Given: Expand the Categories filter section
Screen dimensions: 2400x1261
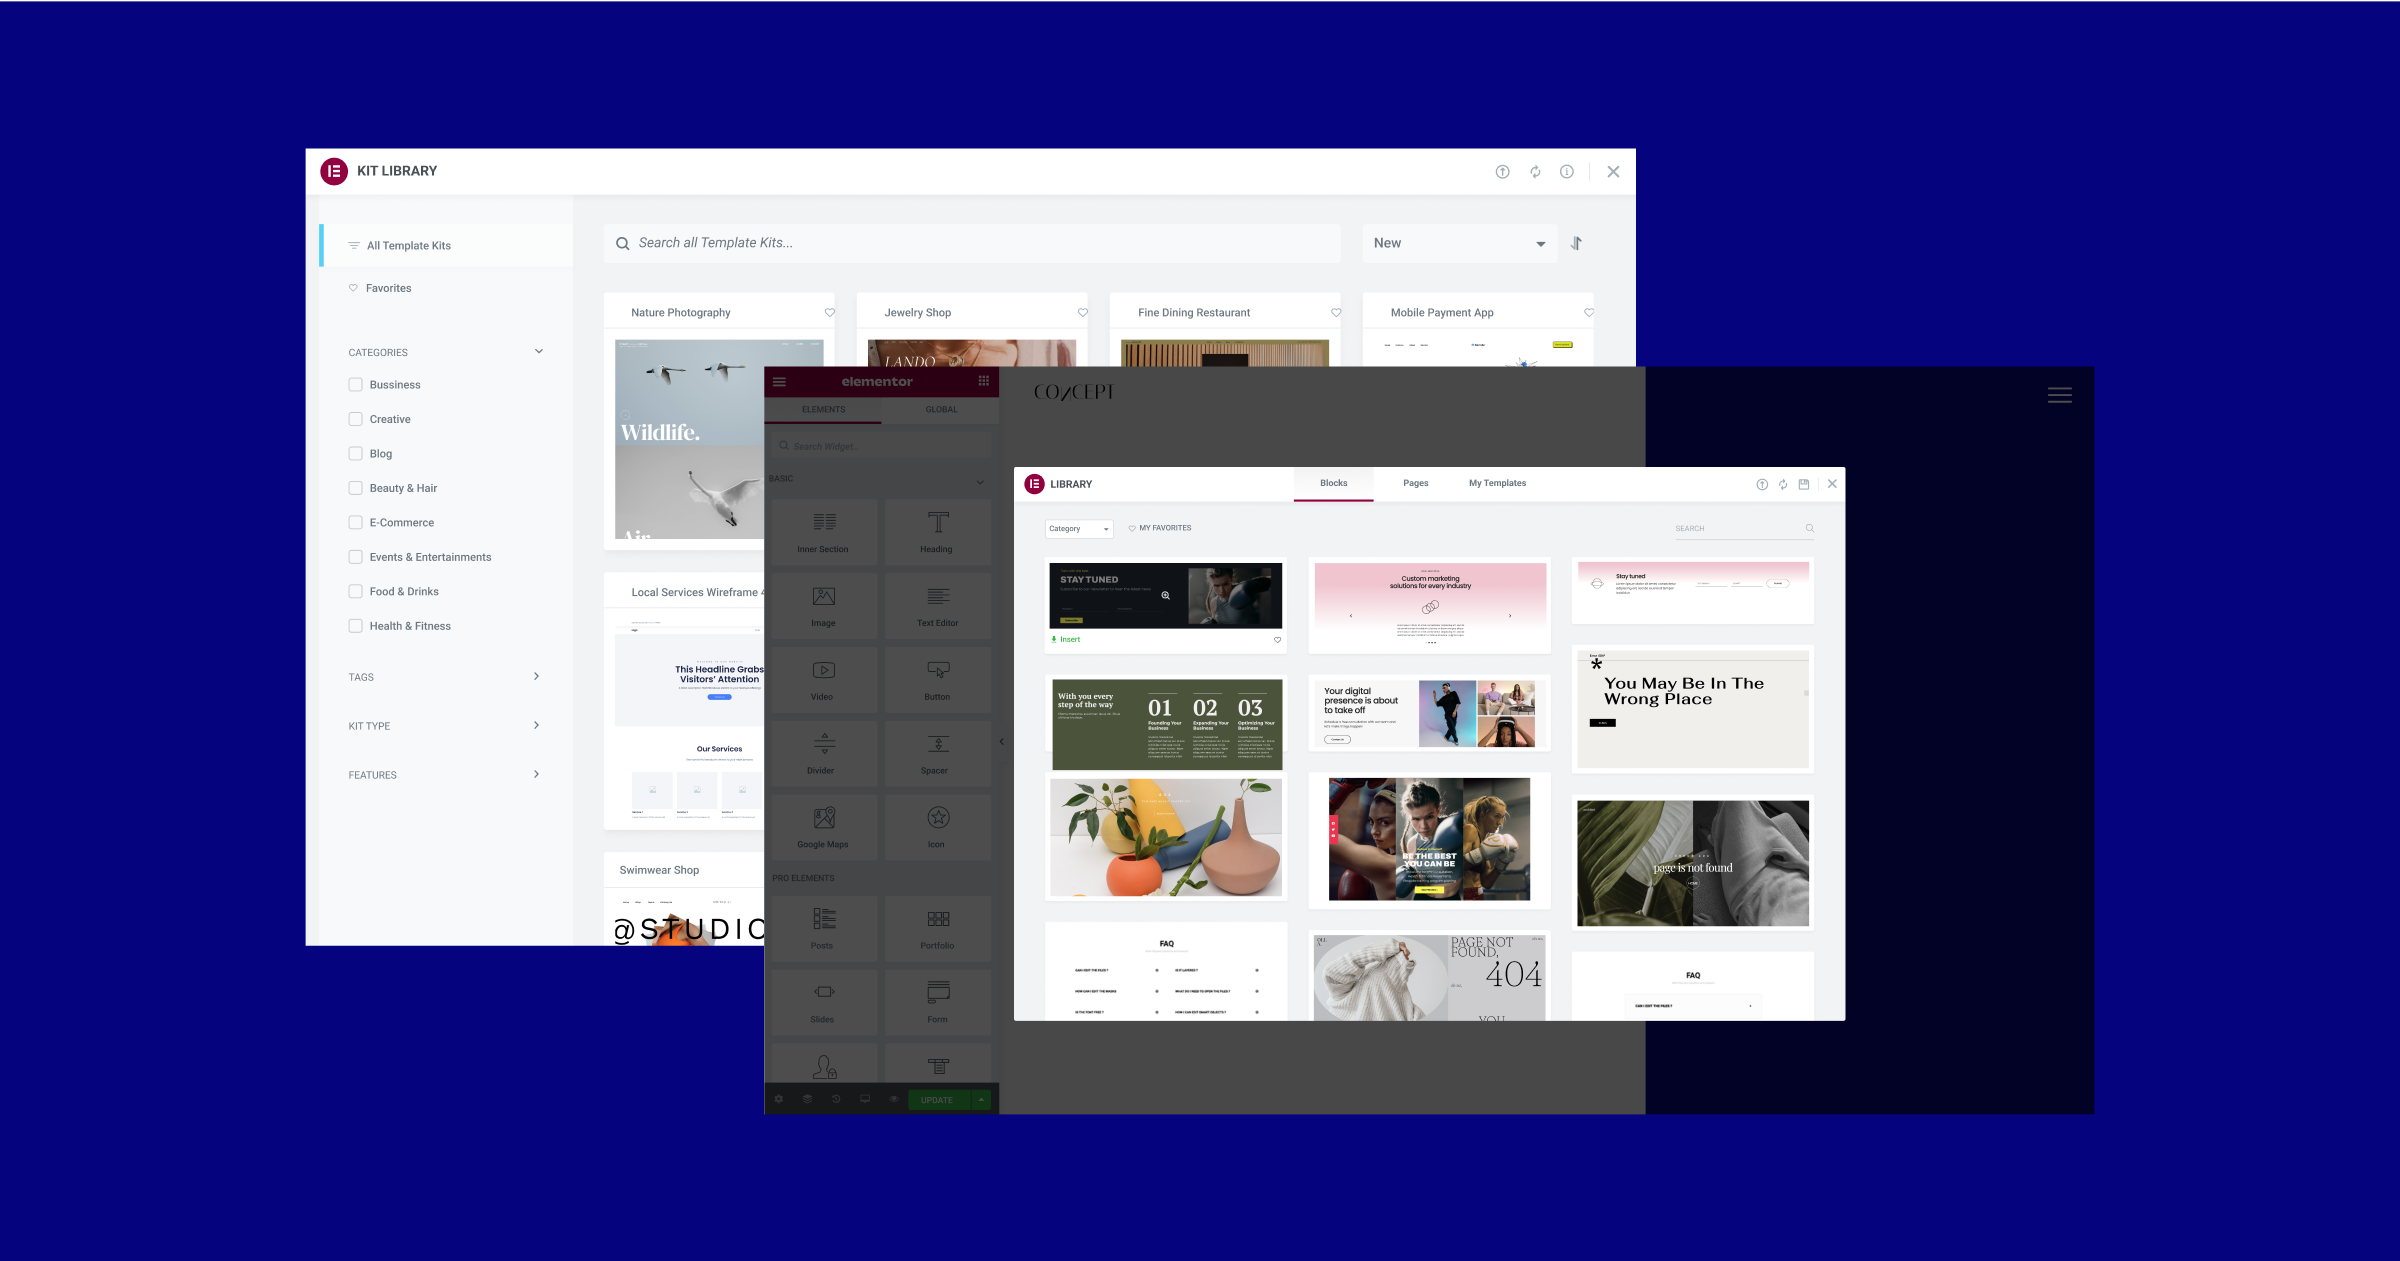Looking at the screenshot, I should (x=540, y=351).
